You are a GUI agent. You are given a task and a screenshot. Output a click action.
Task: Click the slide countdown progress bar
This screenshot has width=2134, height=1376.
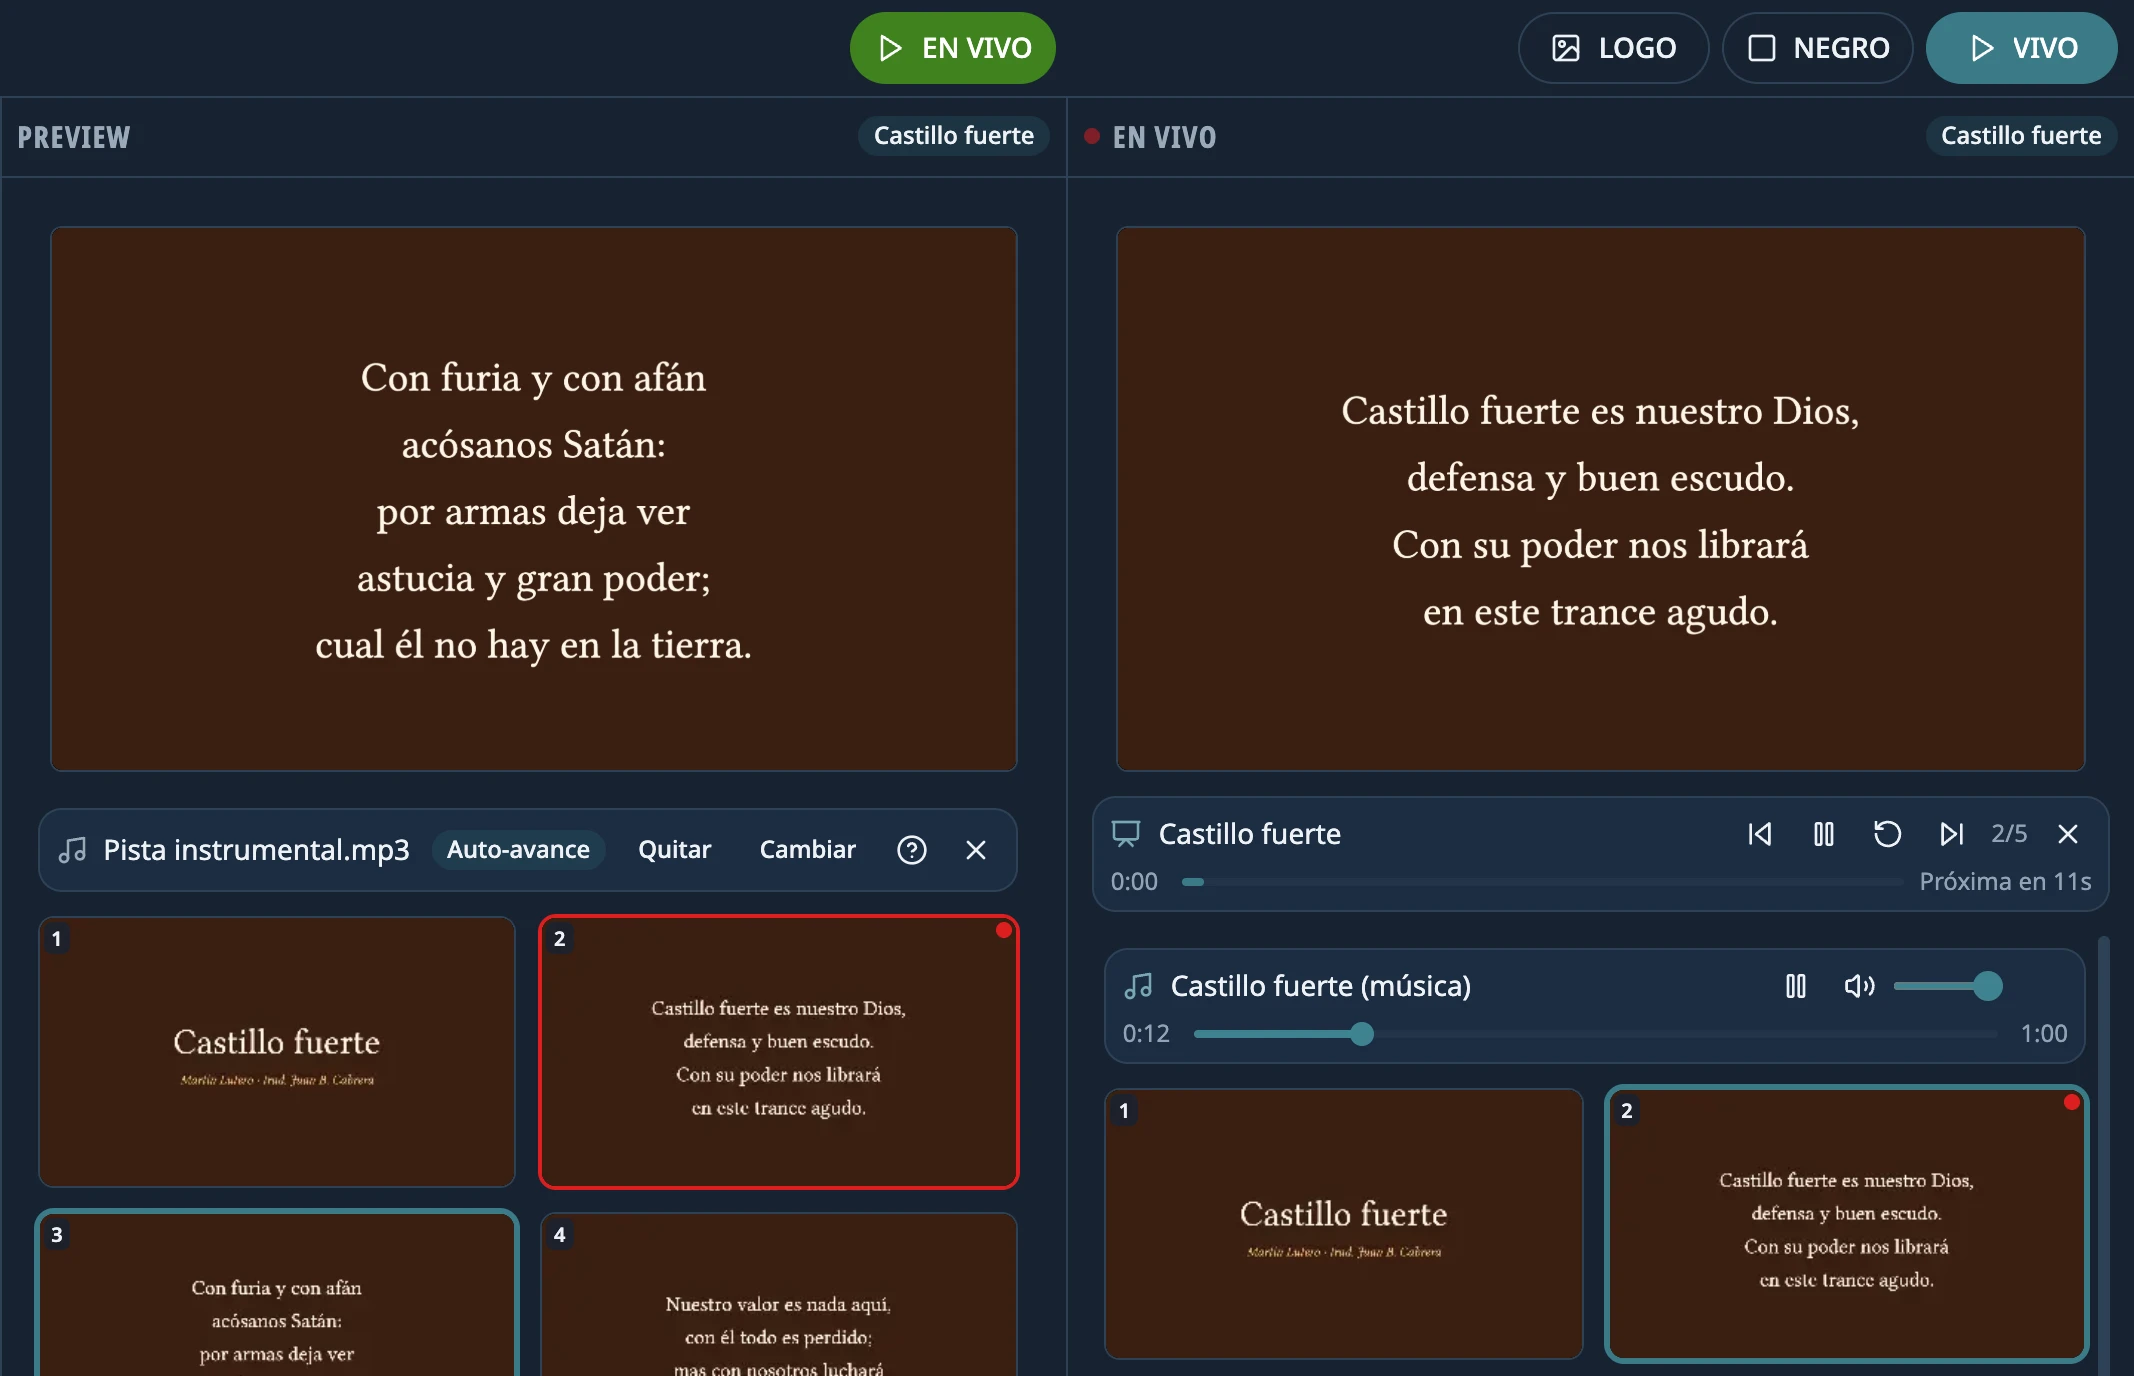click(x=1541, y=882)
